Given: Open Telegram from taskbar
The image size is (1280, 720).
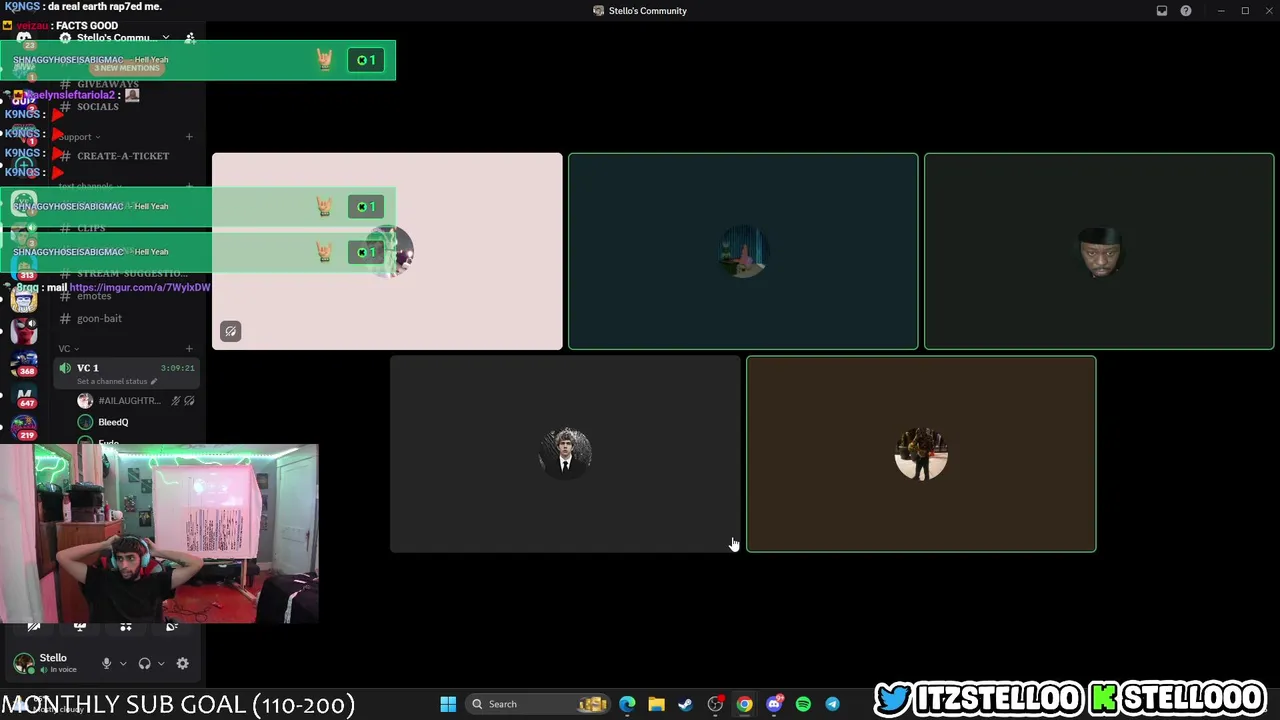Looking at the screenshot, I should point(832,704).
